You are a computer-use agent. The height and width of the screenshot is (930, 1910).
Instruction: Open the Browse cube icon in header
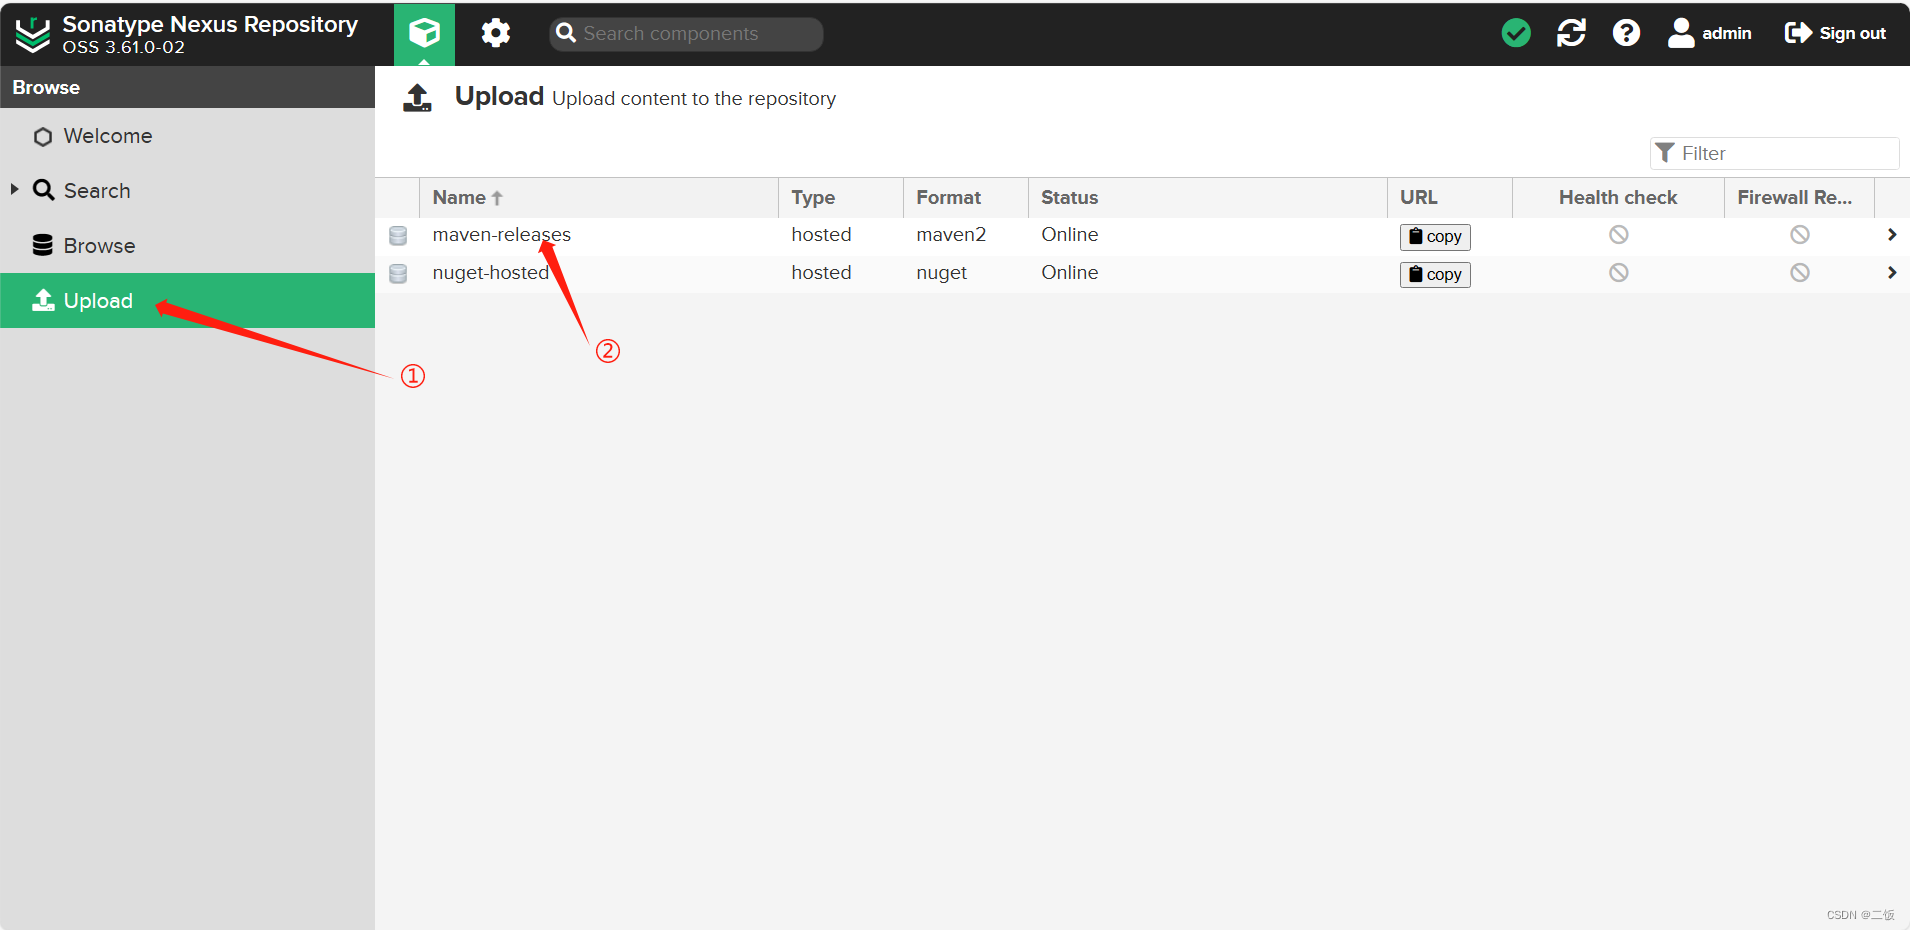coord(424,33)
